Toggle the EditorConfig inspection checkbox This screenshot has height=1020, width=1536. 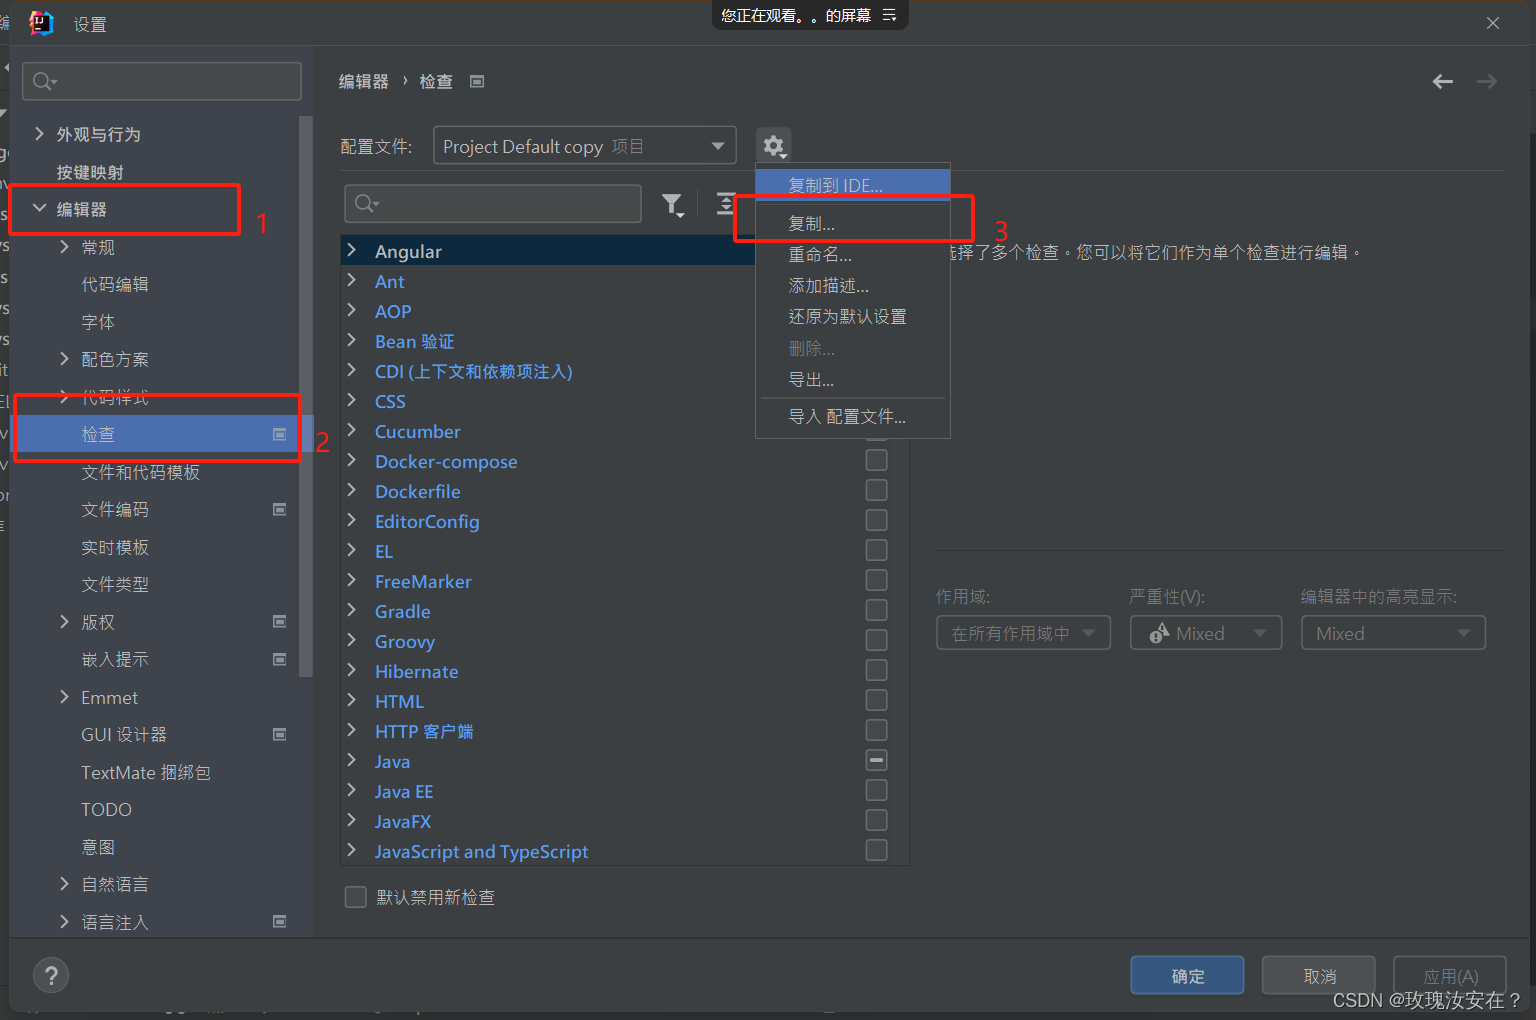pos(876,520)
